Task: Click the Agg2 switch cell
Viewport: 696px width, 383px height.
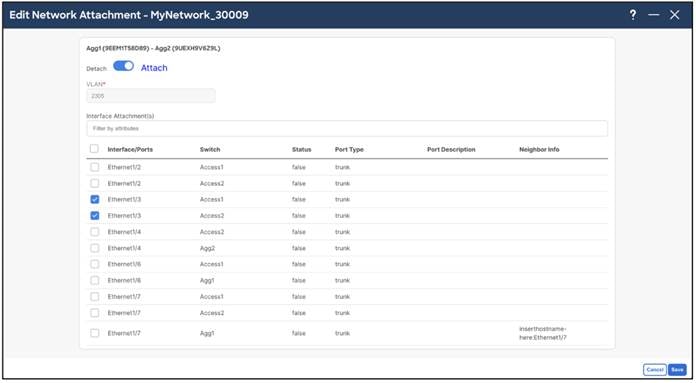Action: click(207, 248)
